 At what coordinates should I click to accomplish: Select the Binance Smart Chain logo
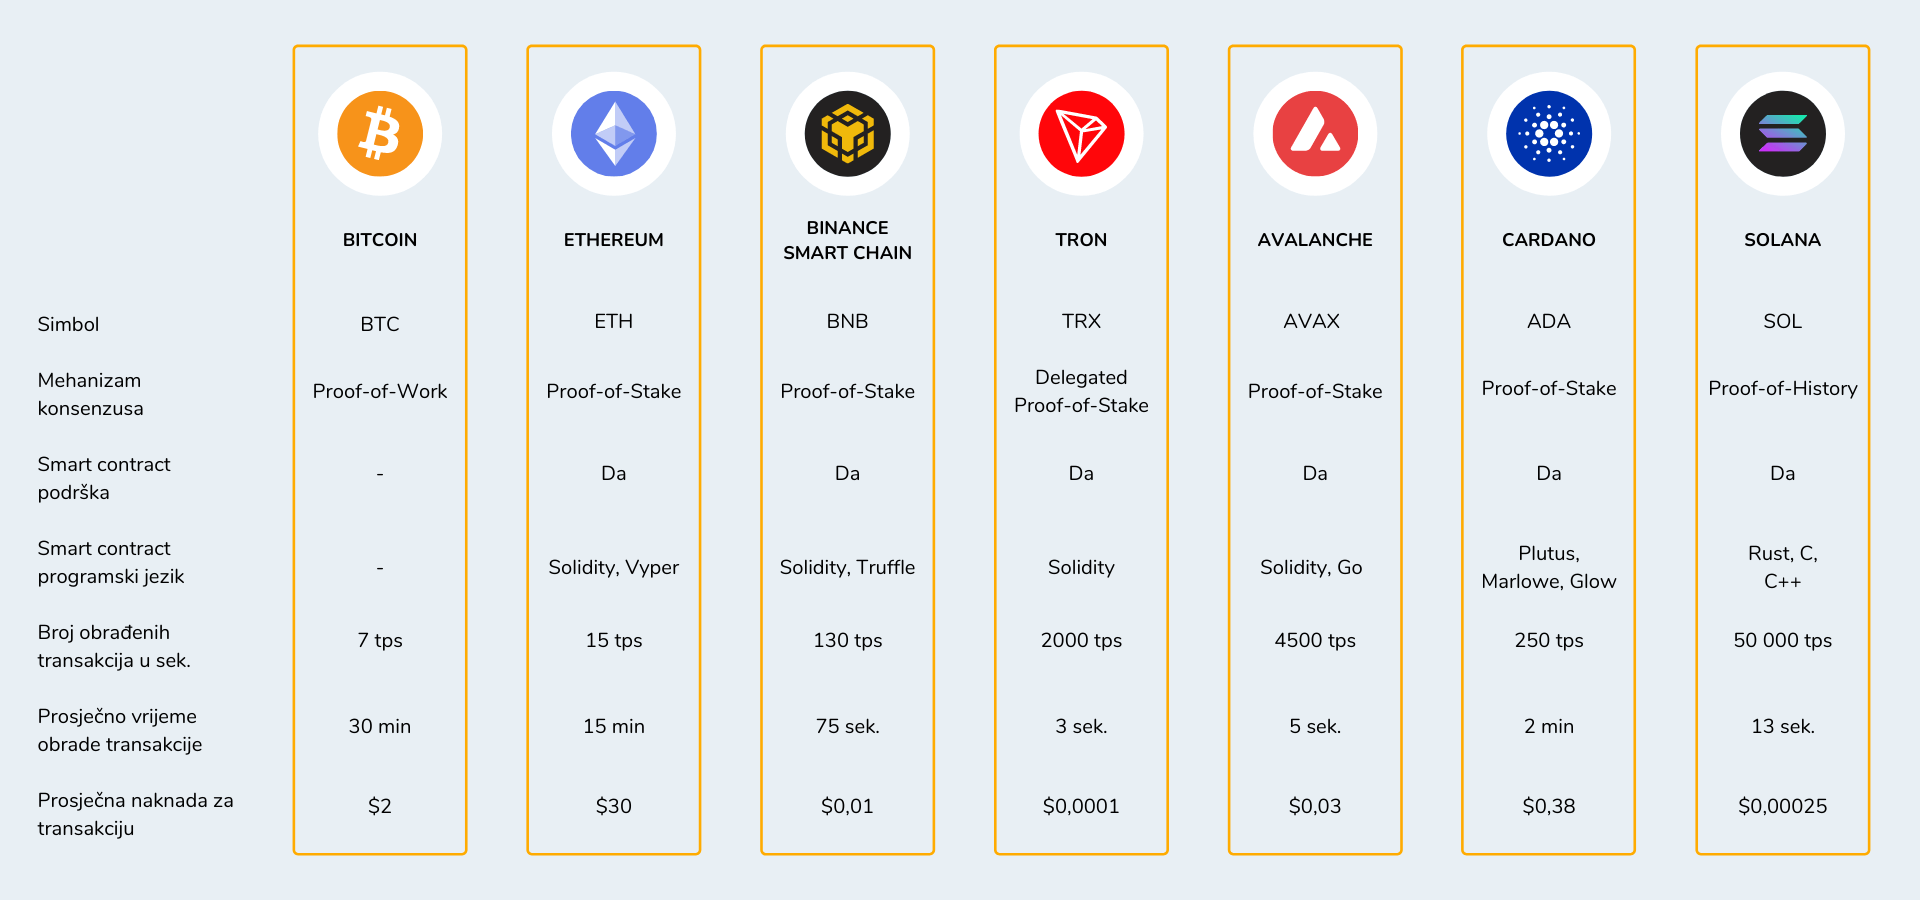click(x=847, y=134)
